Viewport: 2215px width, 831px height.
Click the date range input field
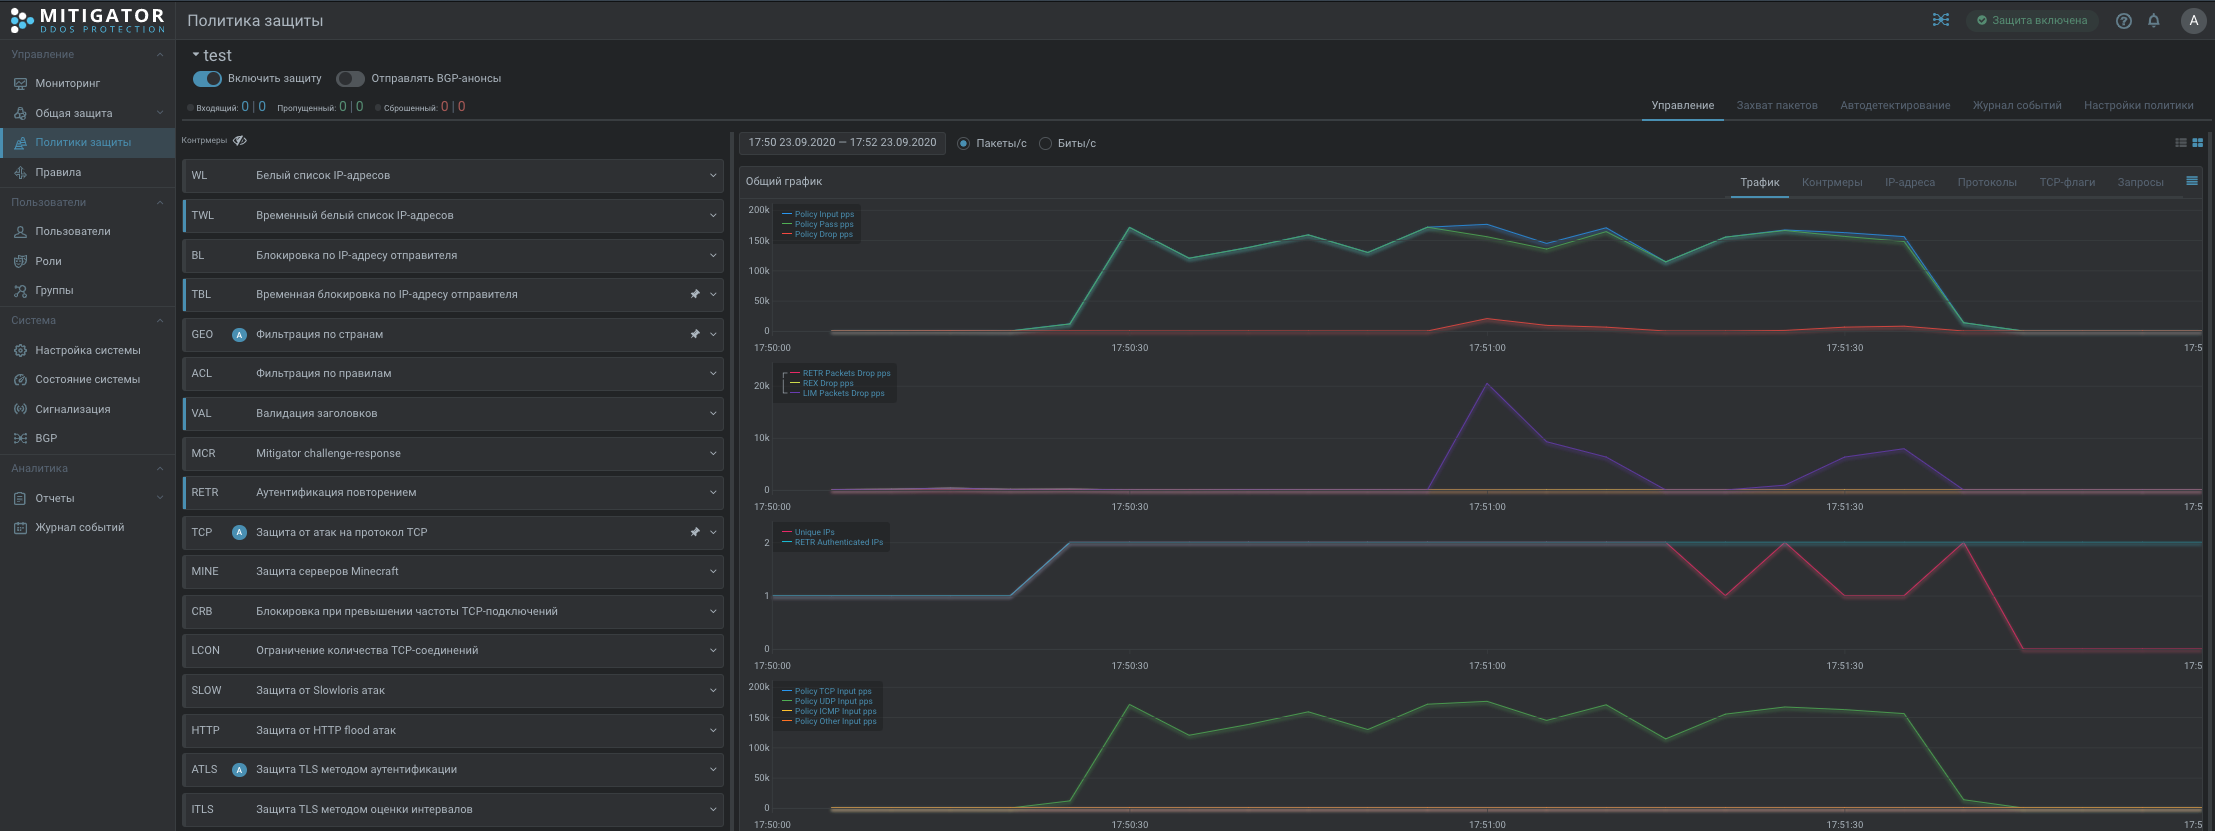click(842, 143)
